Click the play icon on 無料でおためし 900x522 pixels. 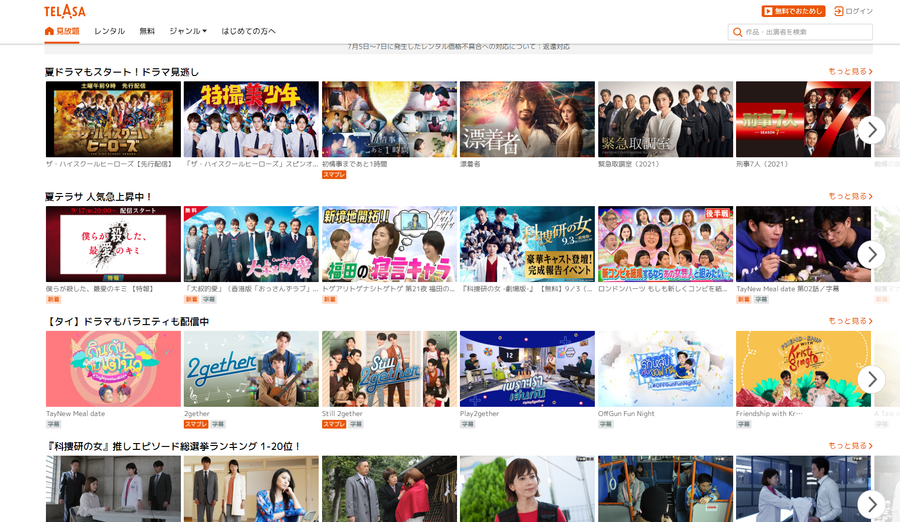(x=767, y=11)
